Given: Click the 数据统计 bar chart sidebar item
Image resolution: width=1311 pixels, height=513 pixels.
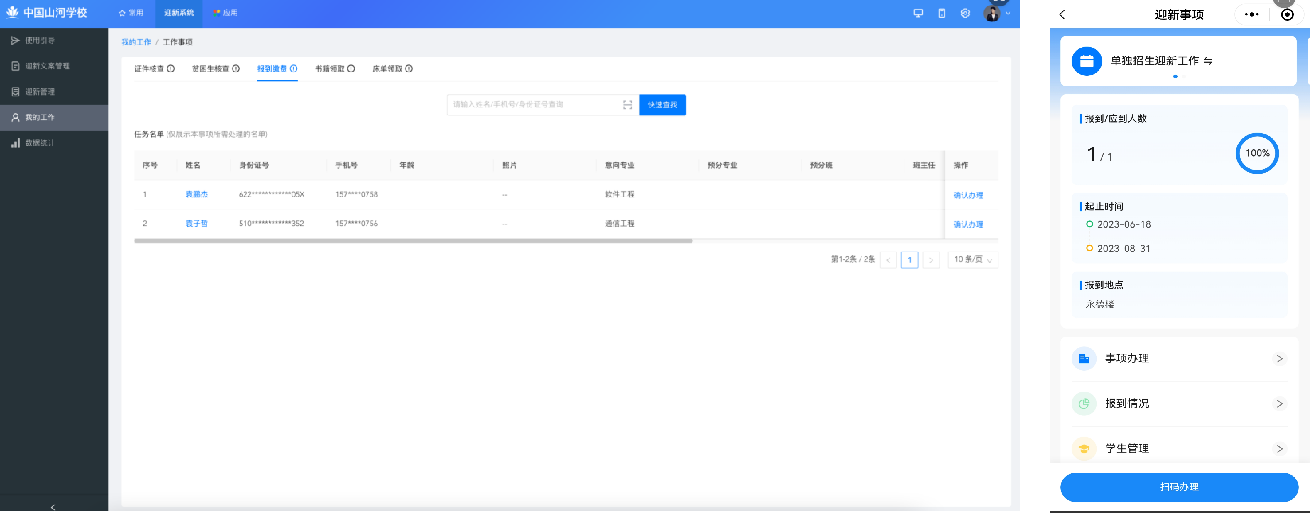Looking at the screenshot, I should click(x=40, y=143).
